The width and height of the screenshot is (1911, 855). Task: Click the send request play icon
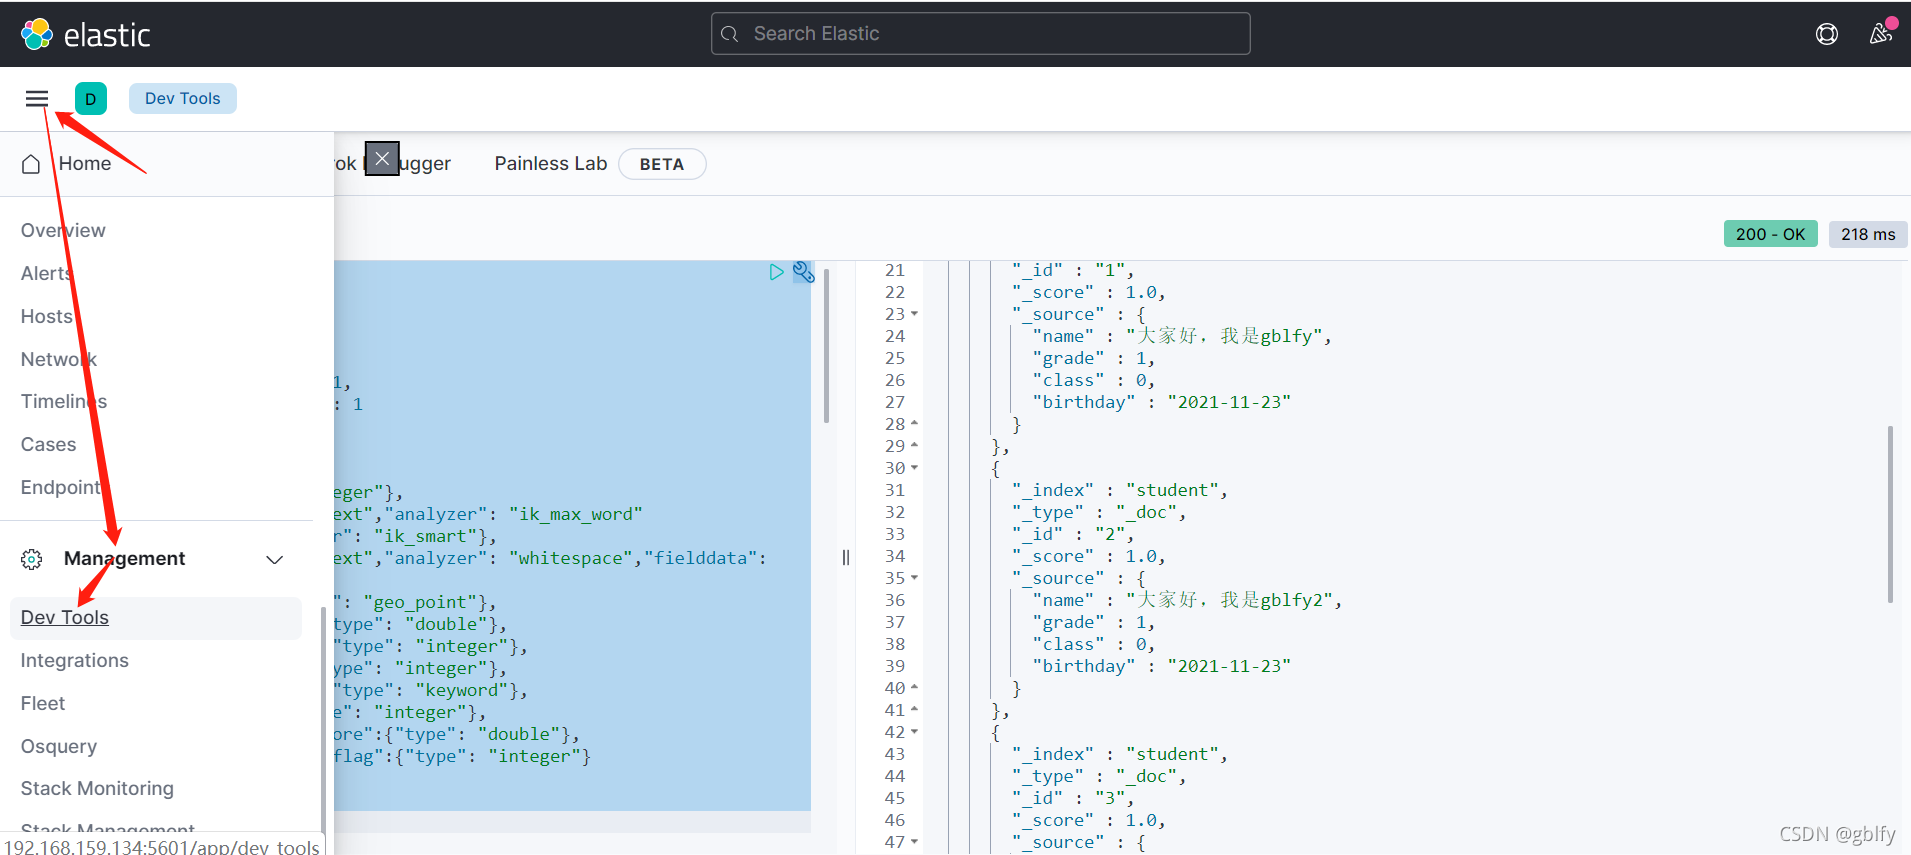pos(776,272)
